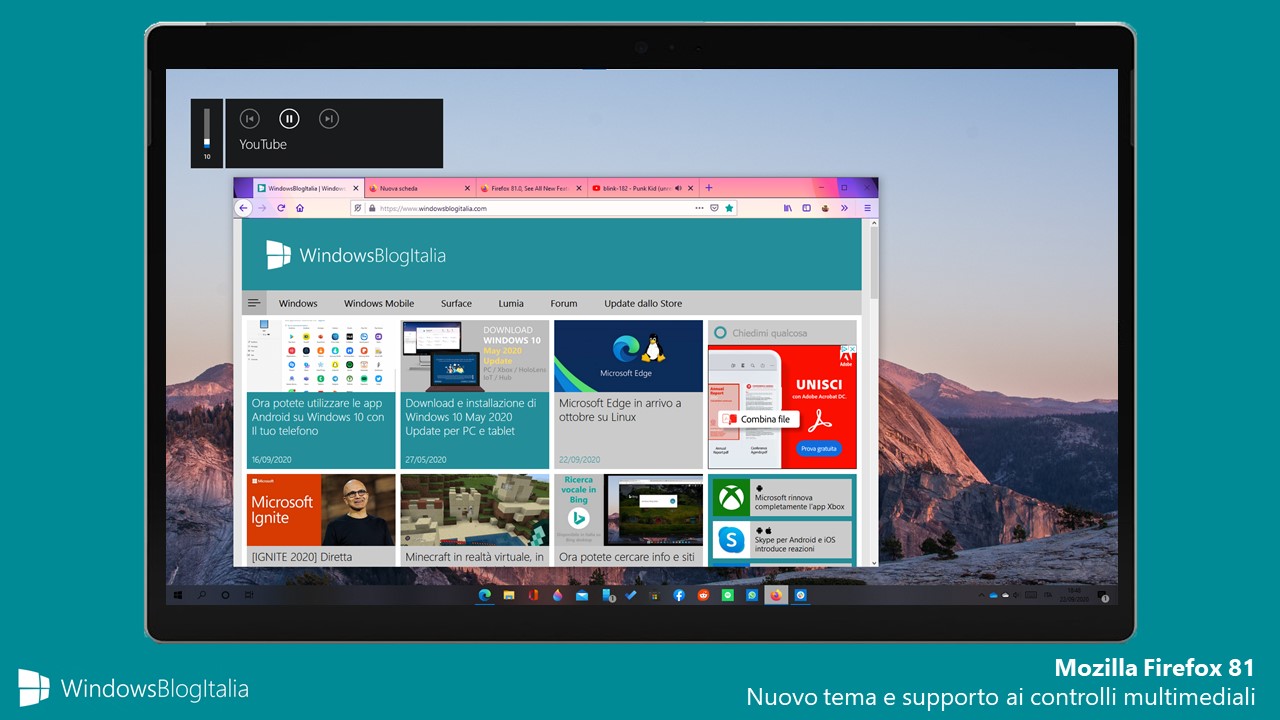This screenshot has width=1280, height=720.
Task: Click Prova gratuita button in Adobe ad
Action: [819, 449]
